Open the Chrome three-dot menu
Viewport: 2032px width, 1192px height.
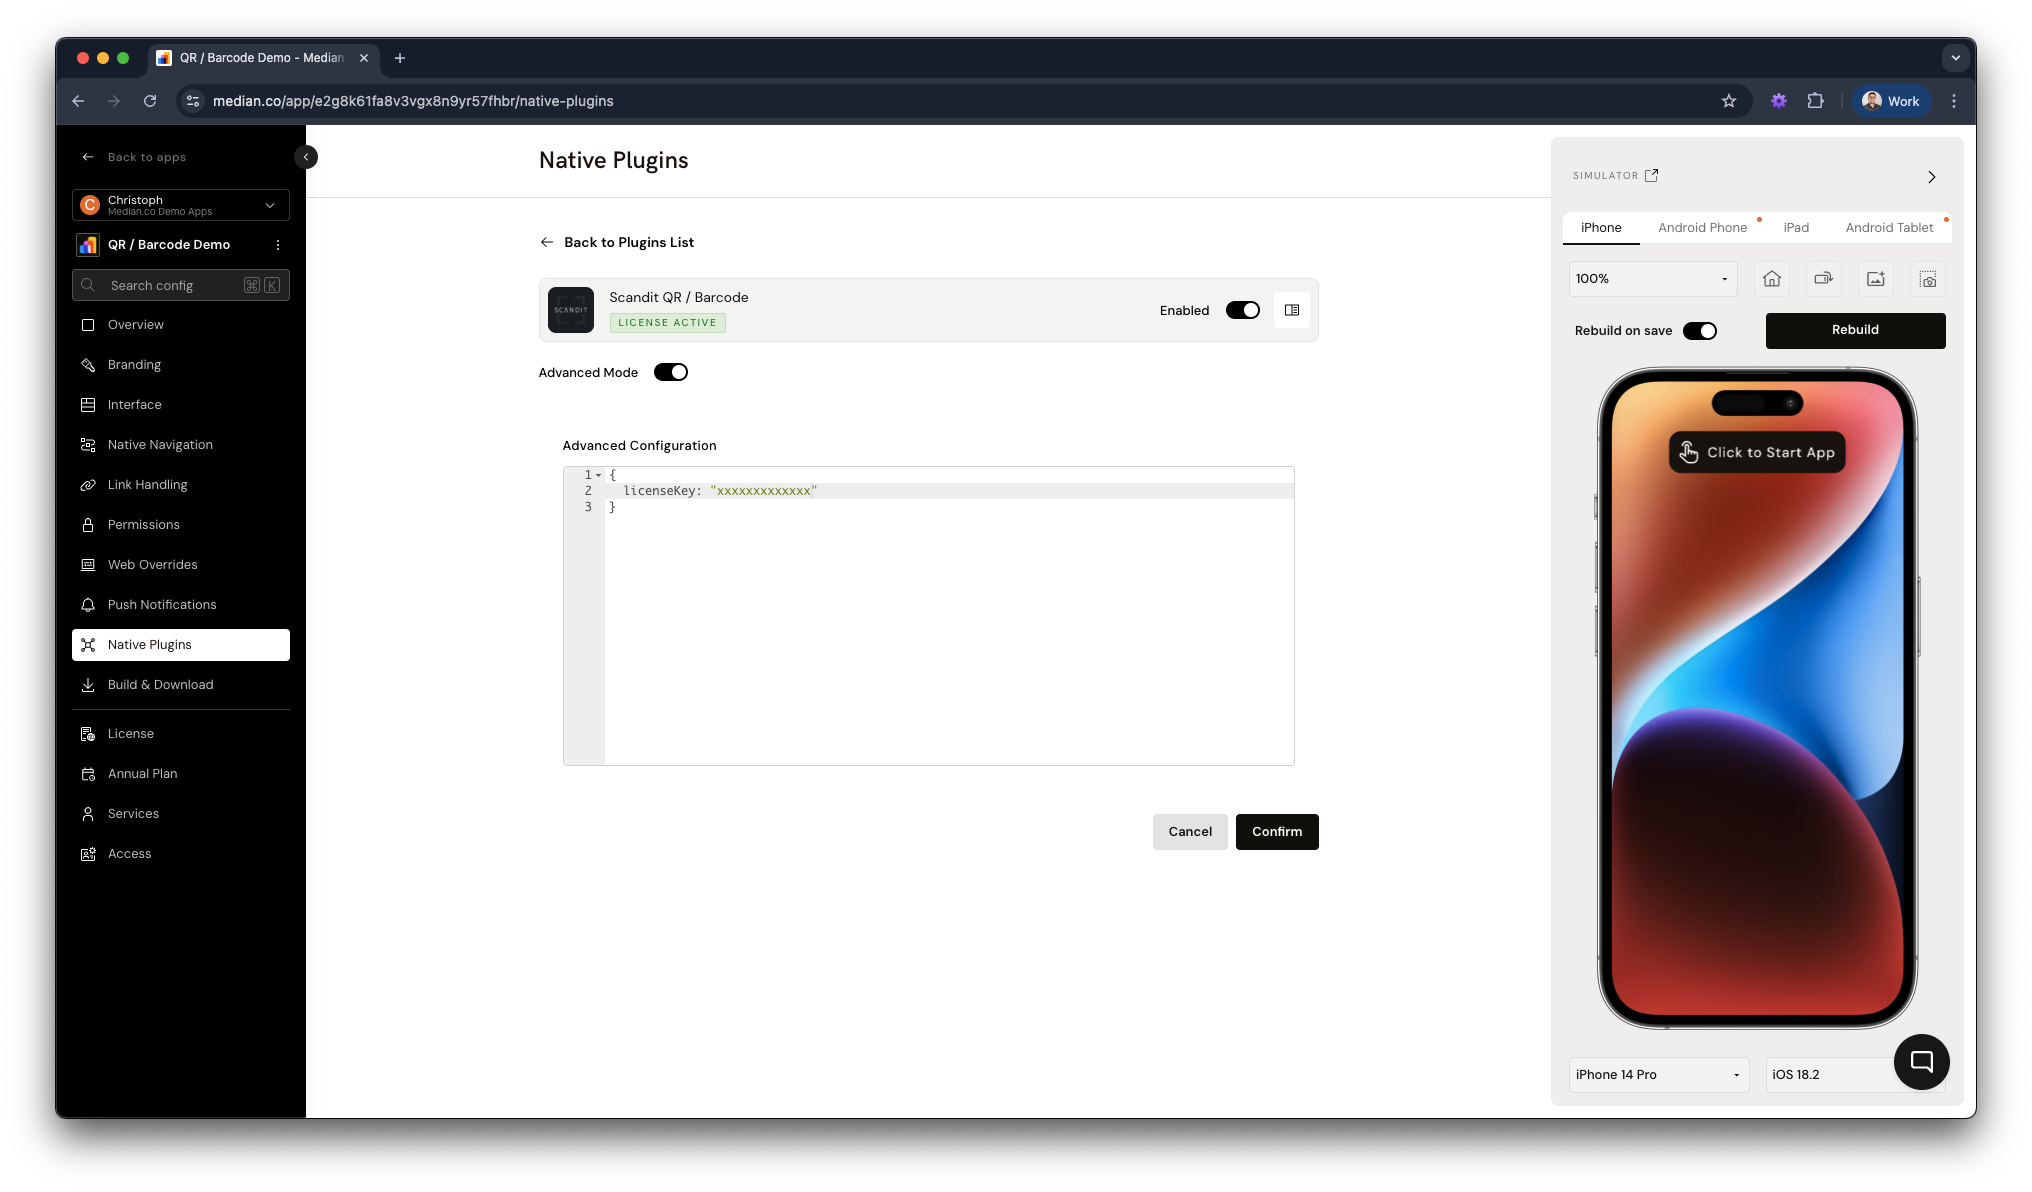coord(1954,101)
